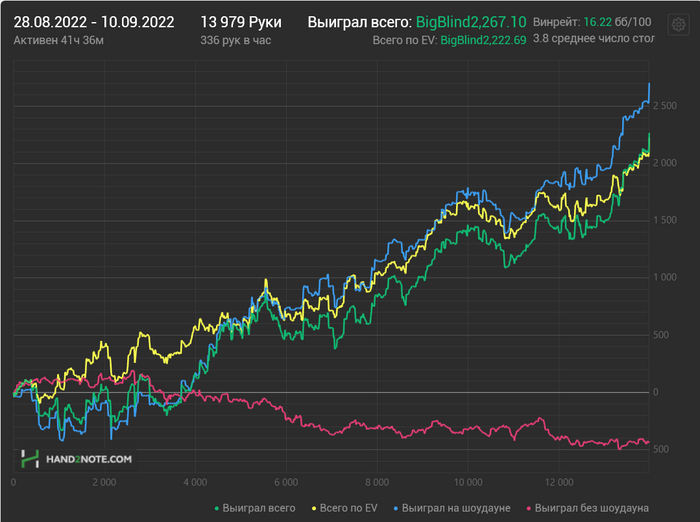The image size is (700, 522).
Task: Open the chart settings gear icon
Action: [x=678, y=24]
